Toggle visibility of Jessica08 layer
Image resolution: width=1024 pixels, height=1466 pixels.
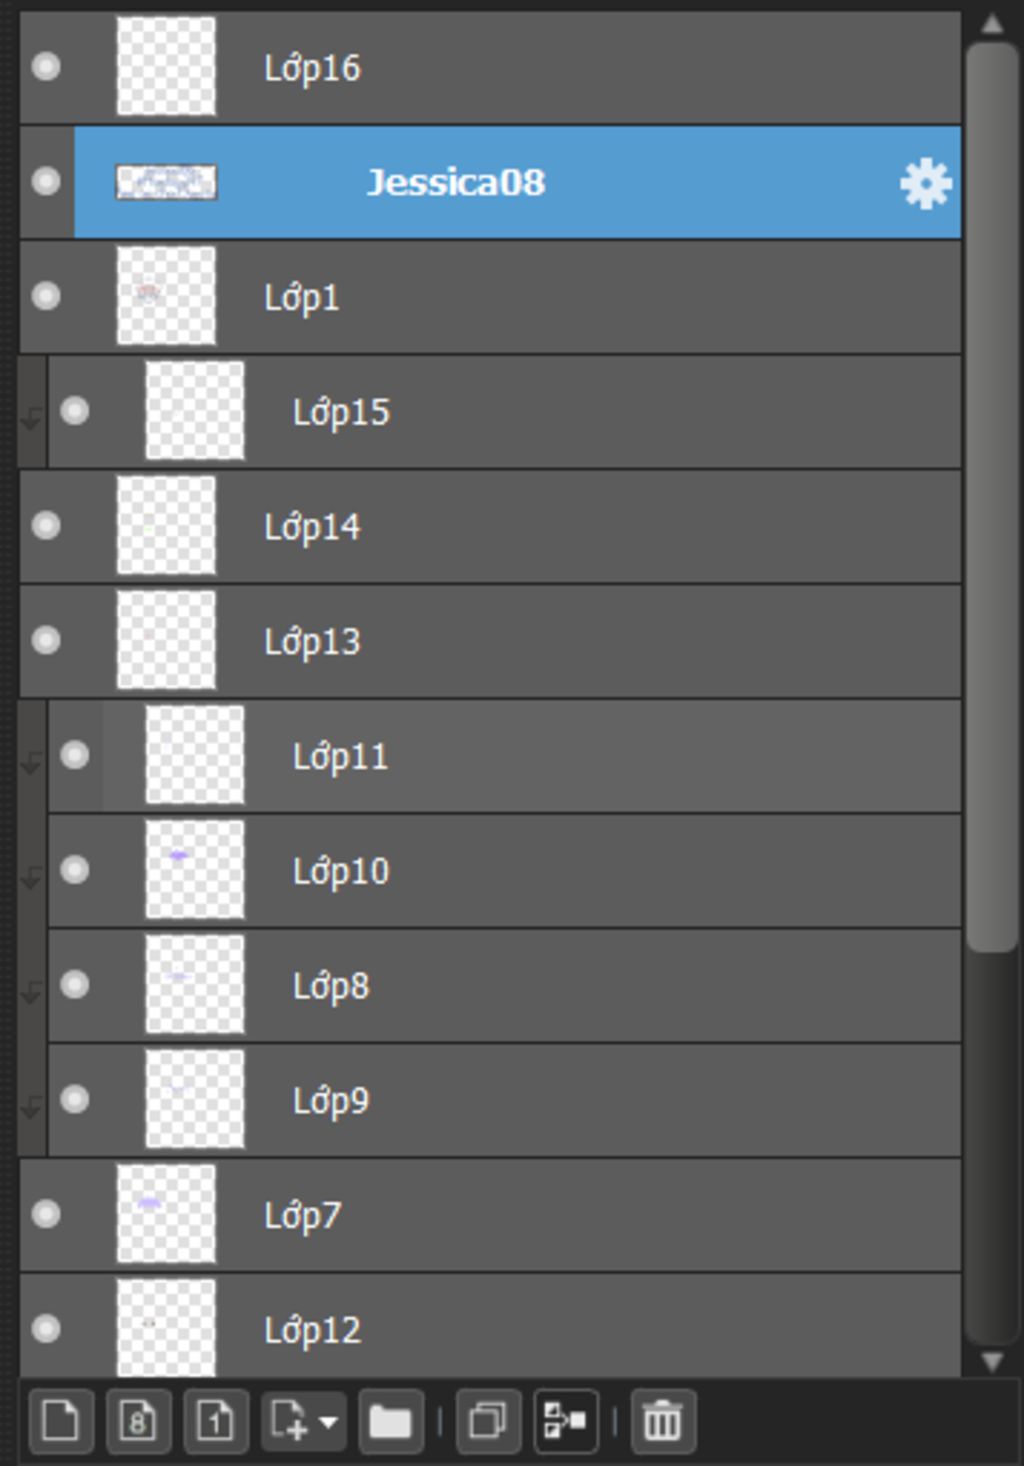46,182
